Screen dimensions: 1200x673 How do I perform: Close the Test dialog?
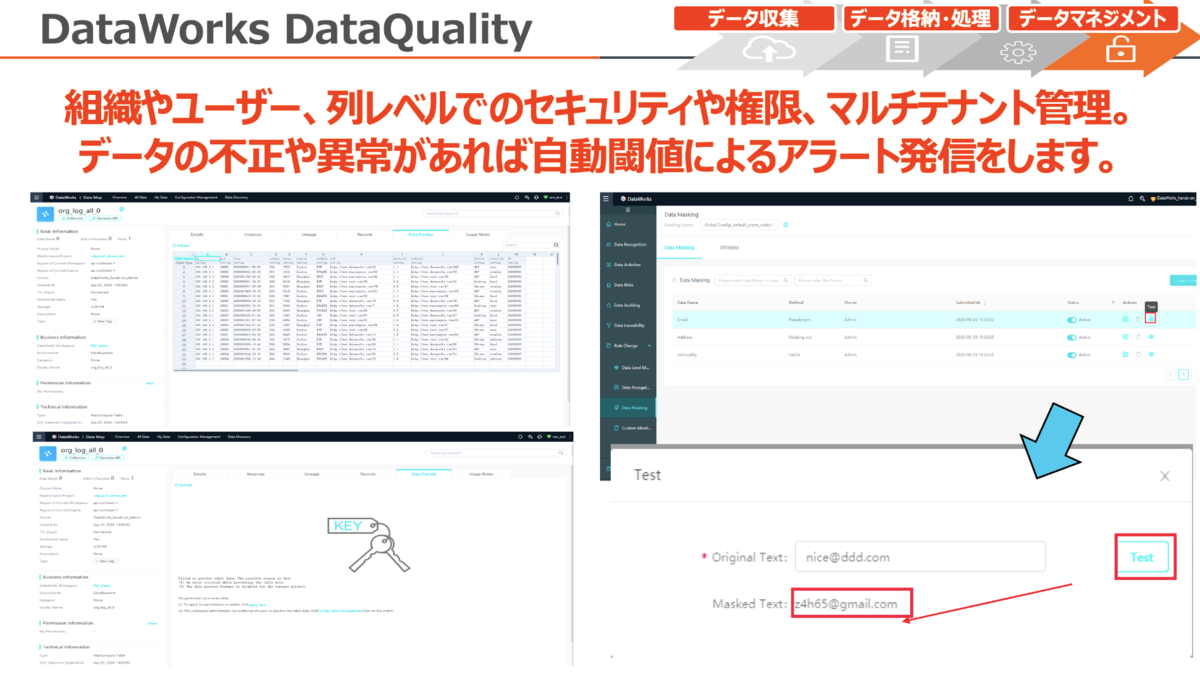coord(1164,477)
